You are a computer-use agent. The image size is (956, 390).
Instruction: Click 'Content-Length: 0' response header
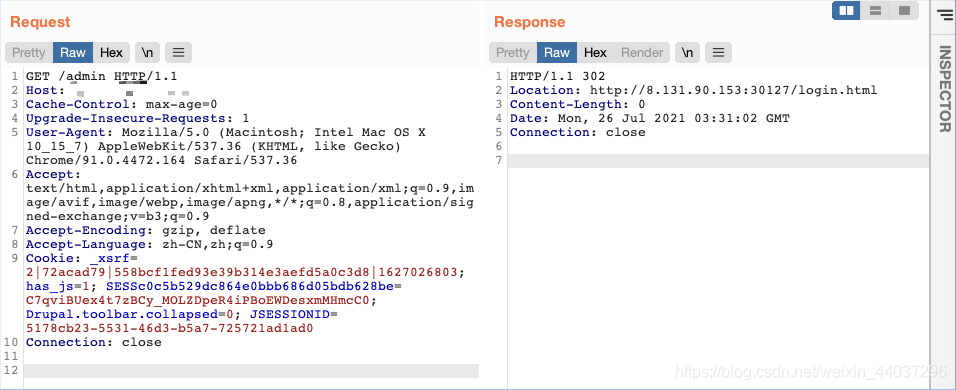[x=577, y=104]
